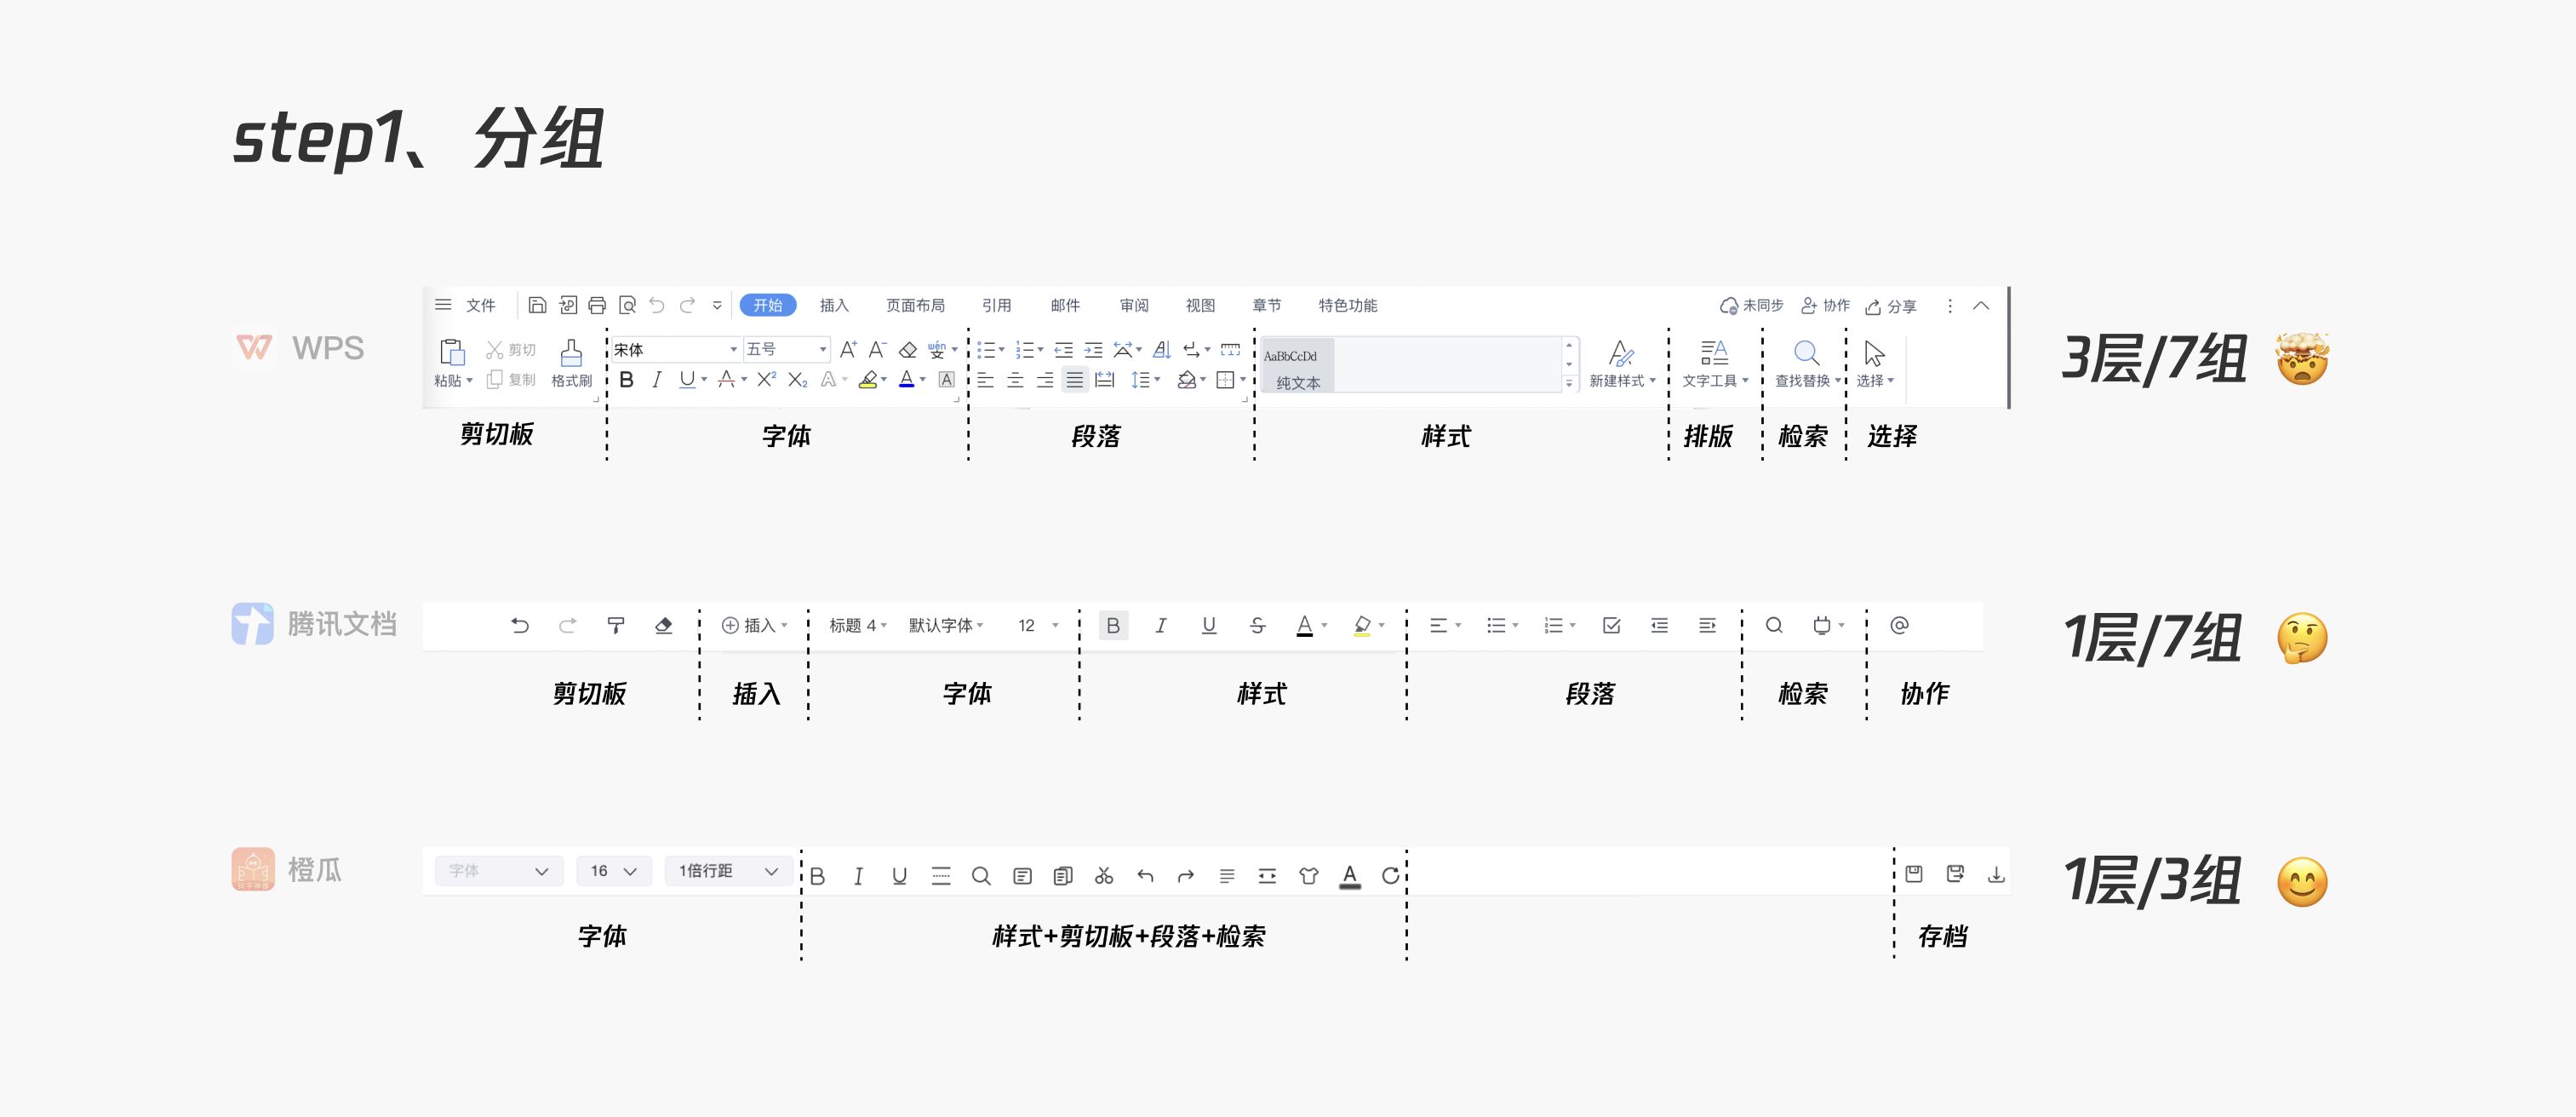
Task: Click superscript X² icon in WPS ribbon
Action: click(x=766, y=380)
